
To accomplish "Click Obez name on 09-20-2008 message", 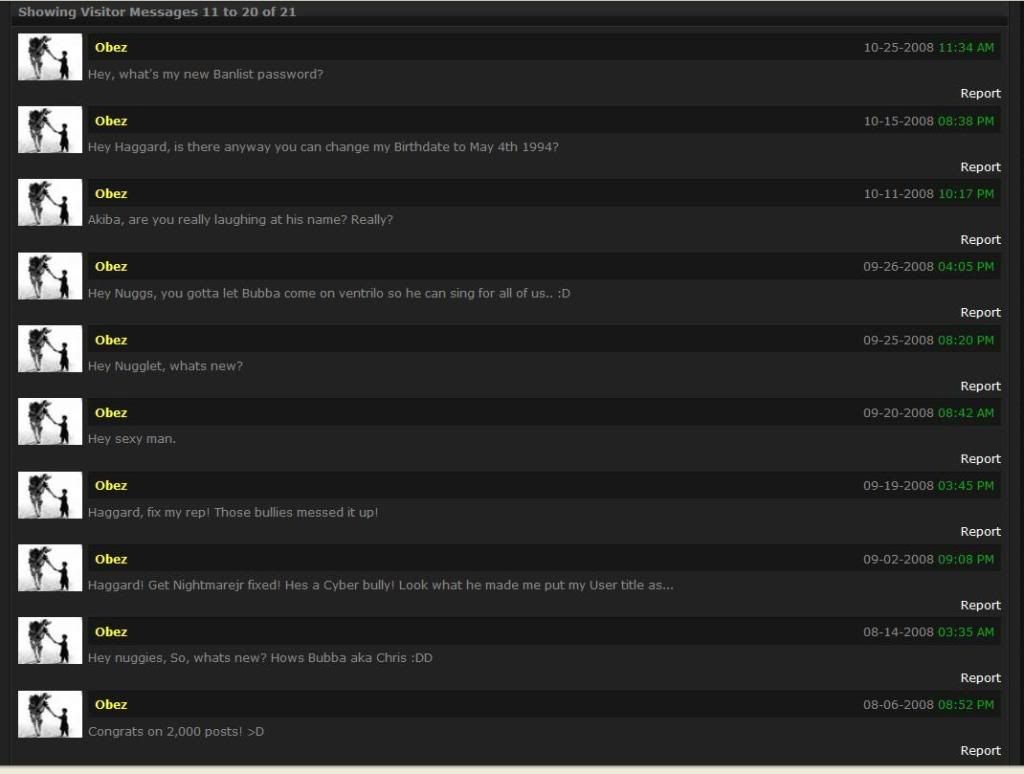I will click(x=111, y=413).
